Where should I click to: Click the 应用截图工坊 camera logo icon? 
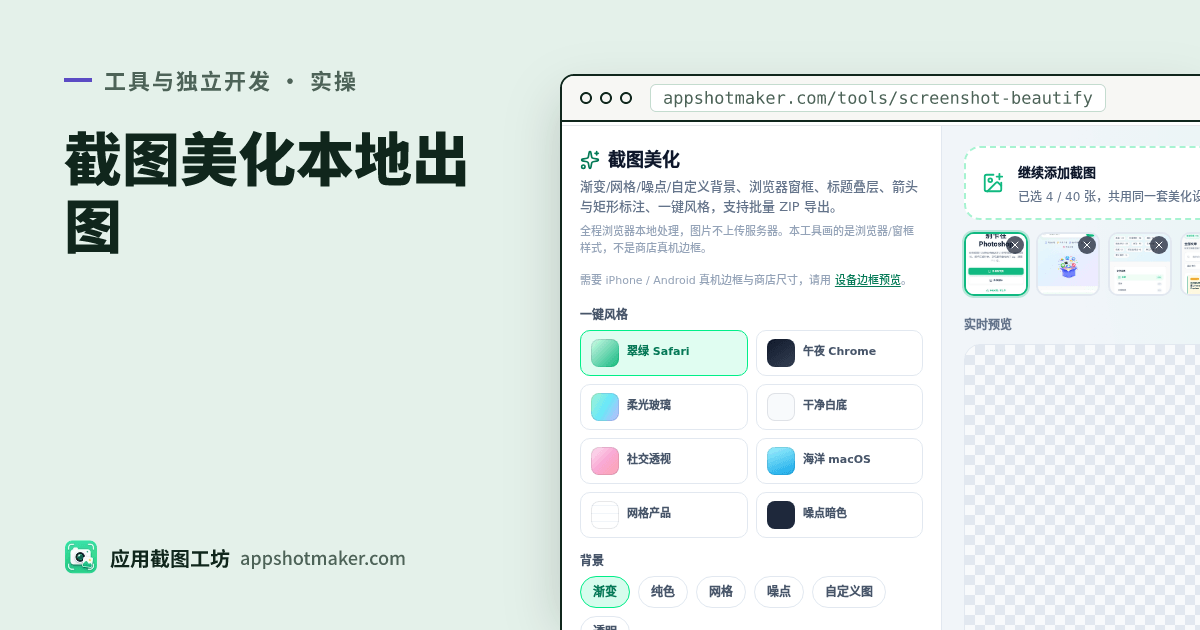[x=81, y=557]
